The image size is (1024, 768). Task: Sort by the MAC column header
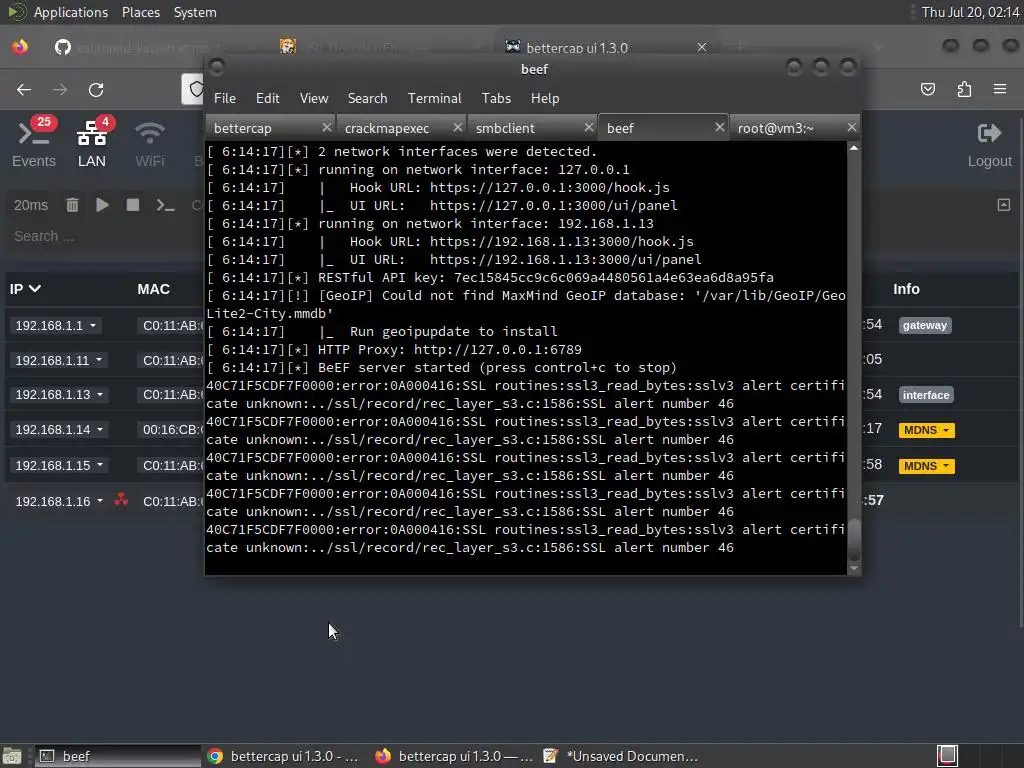point(153,289)
